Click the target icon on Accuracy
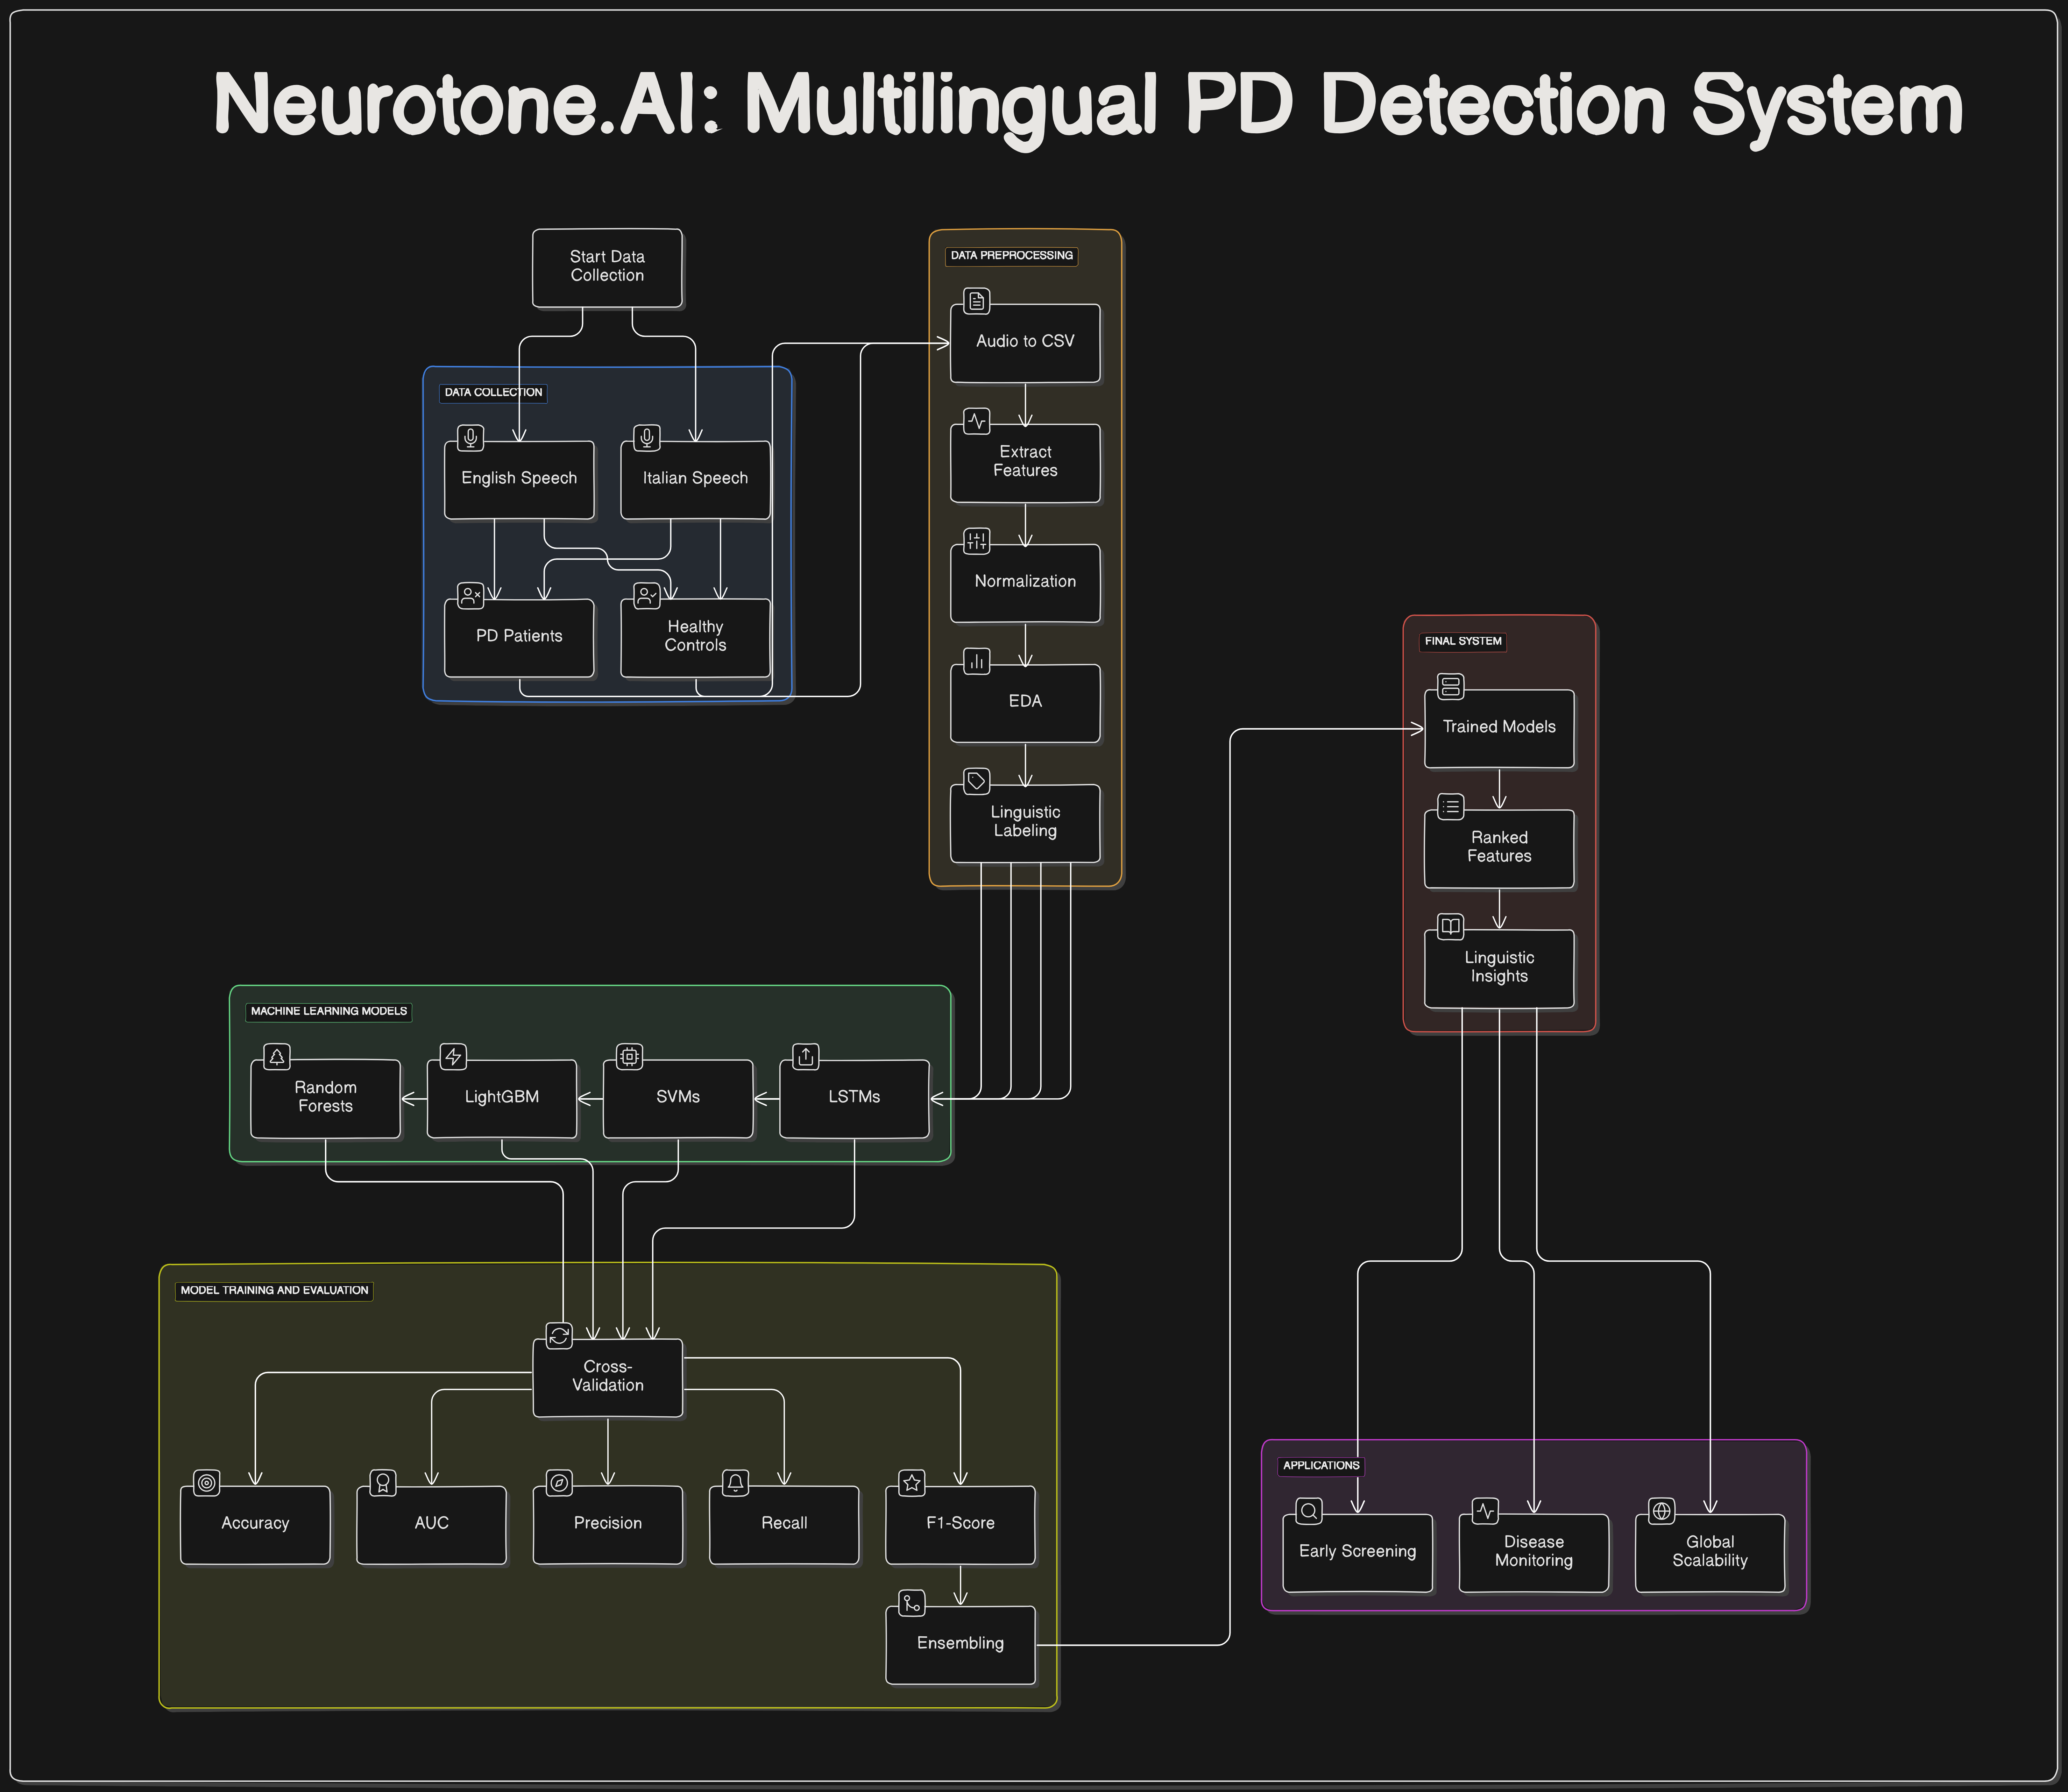 pos(207,1483)
